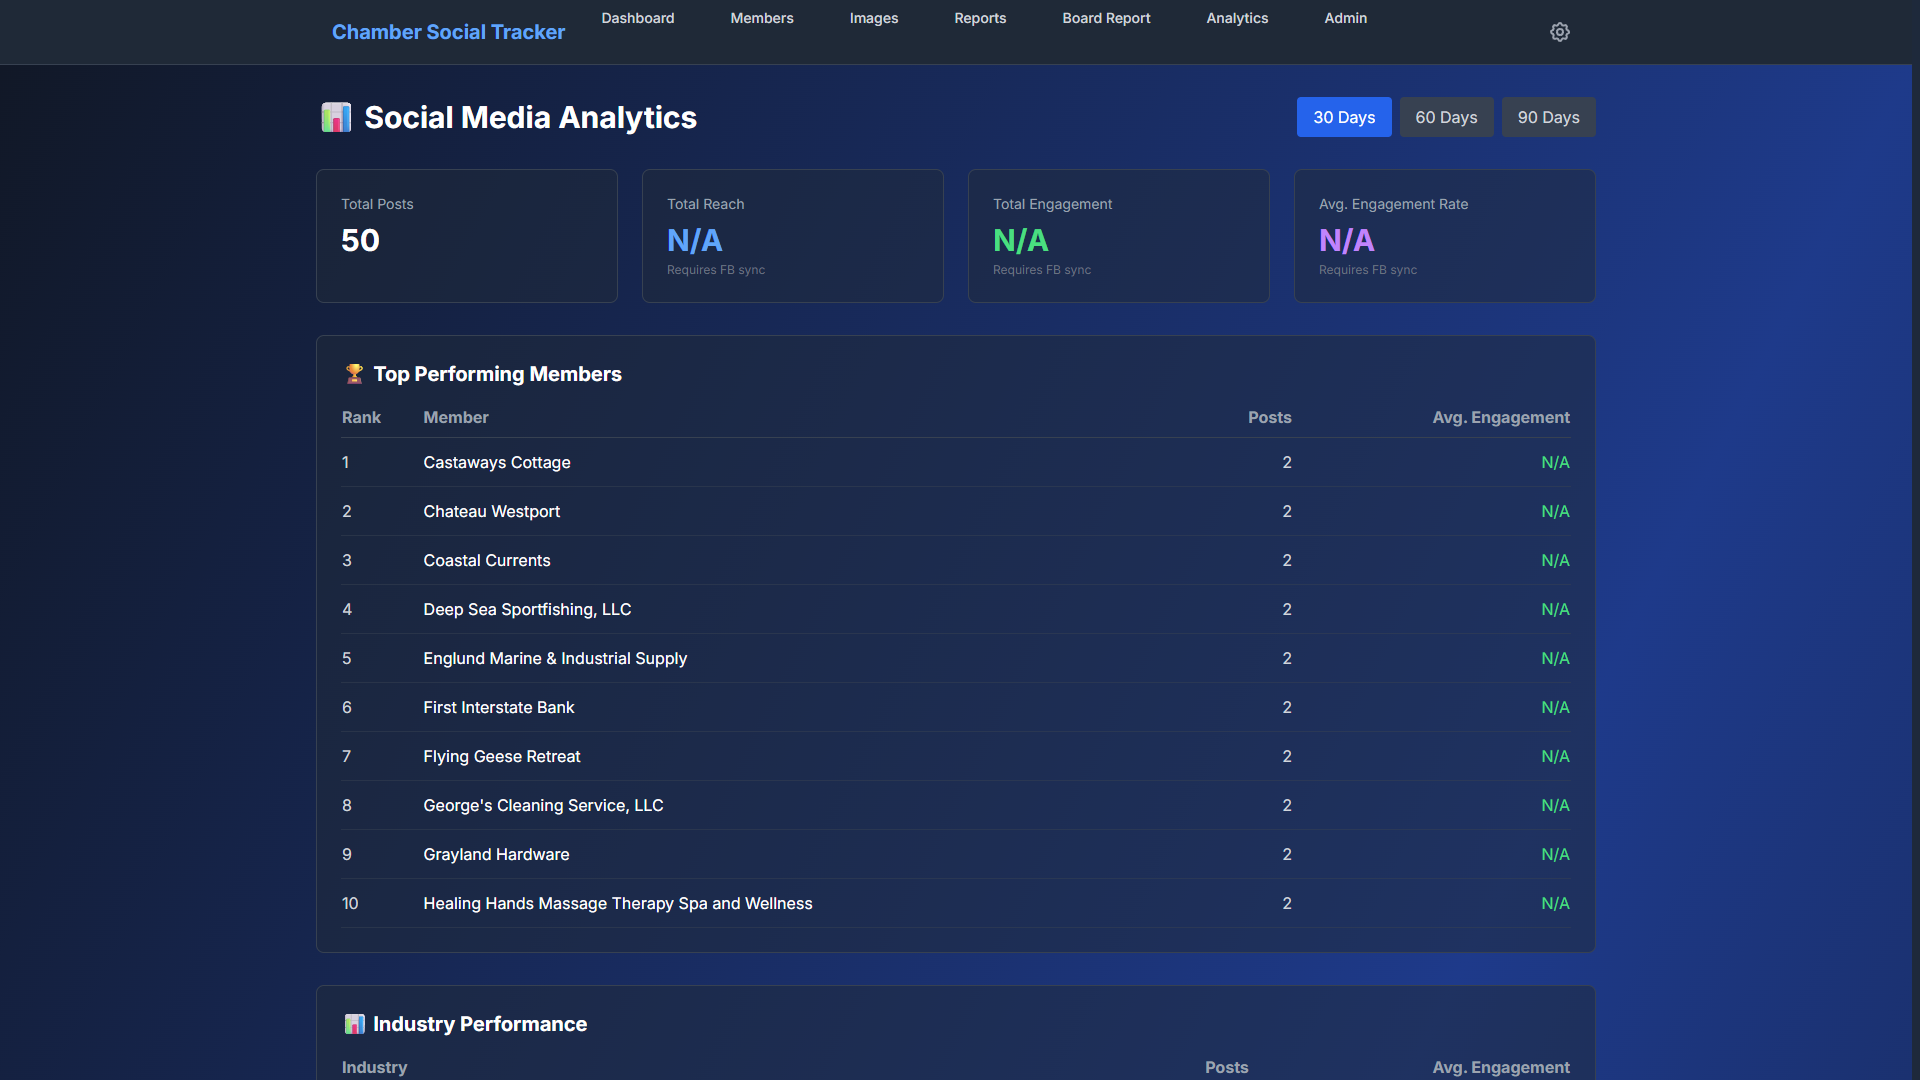Screen dimensions: 1920x1080
Task: Navigate to Reports
Action: click(980, 18)
